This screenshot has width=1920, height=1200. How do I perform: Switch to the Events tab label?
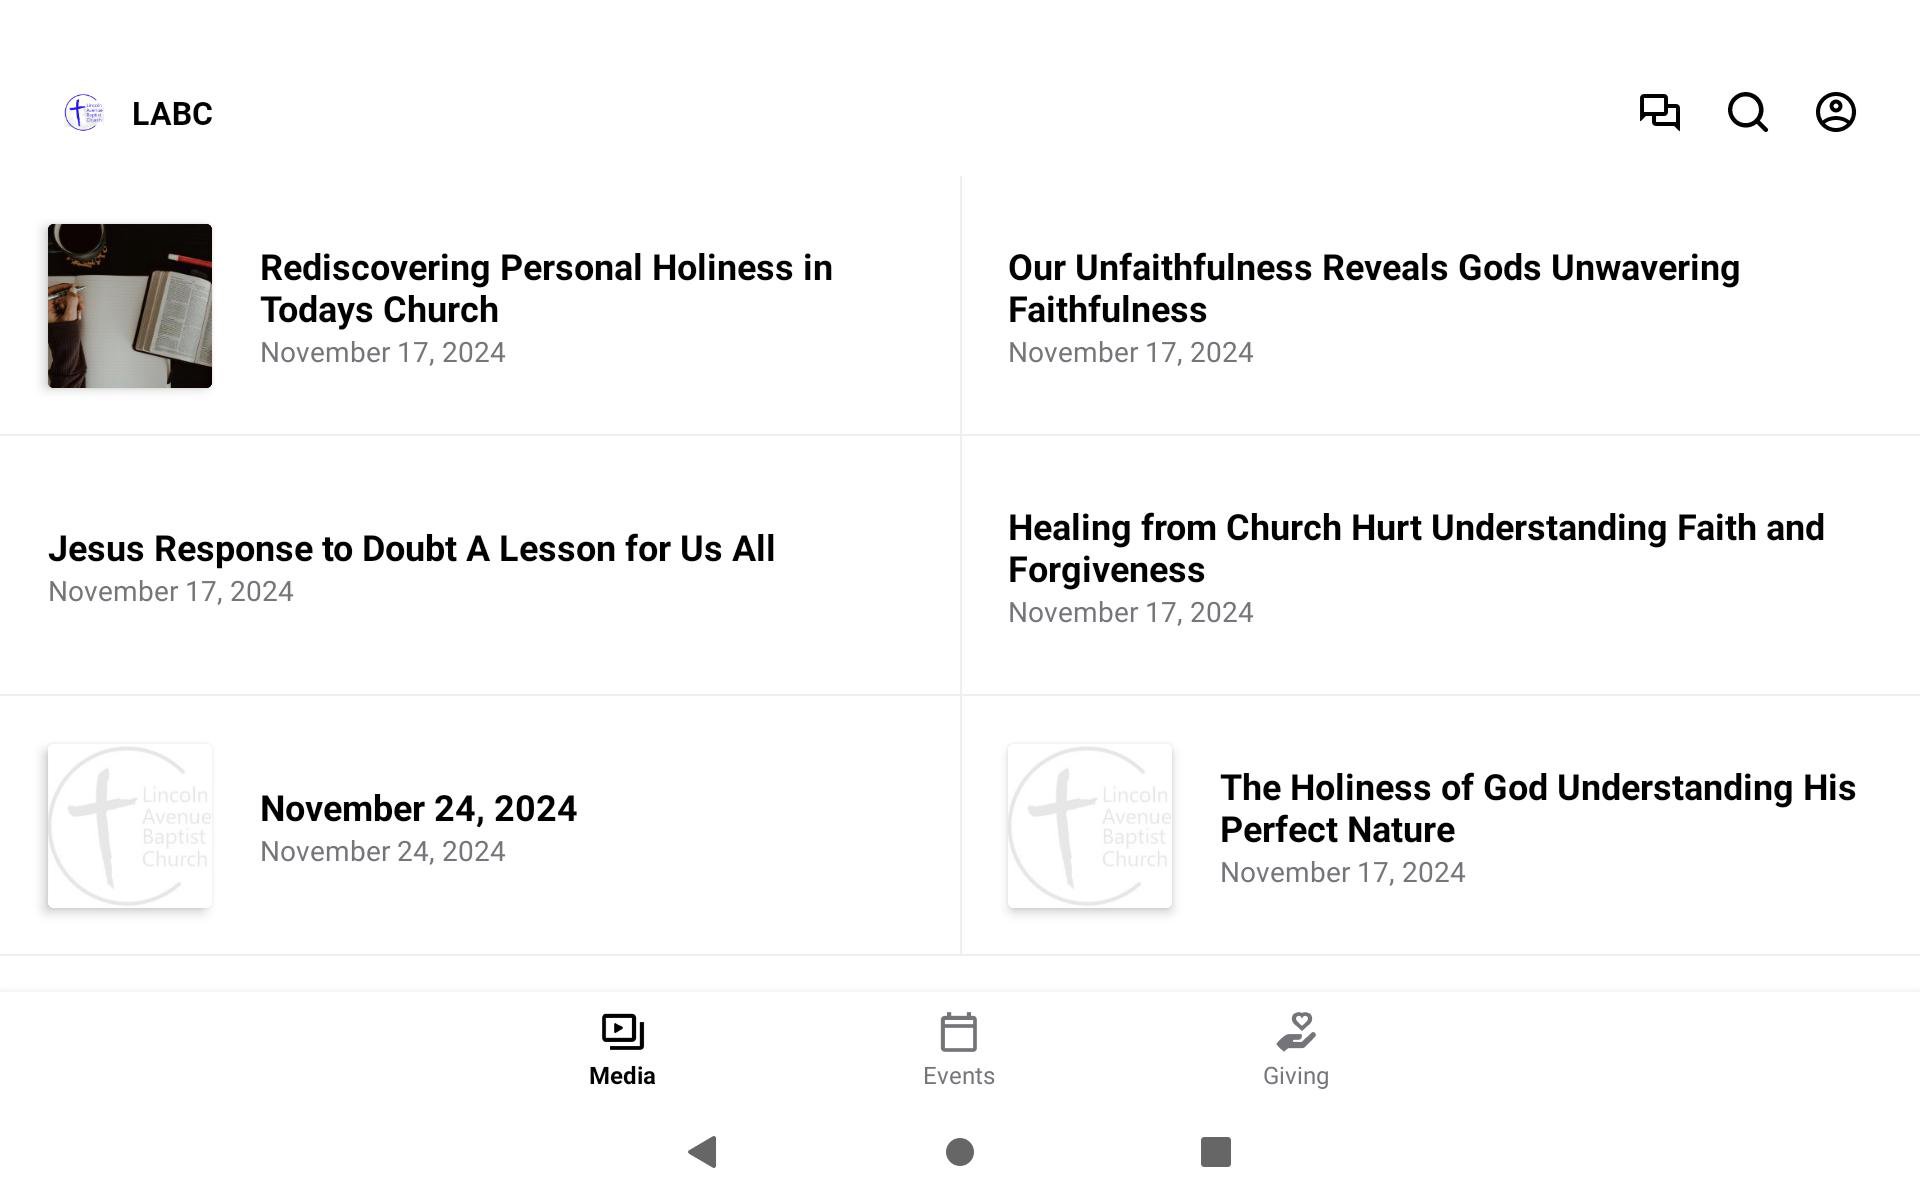coord(958,1076)
